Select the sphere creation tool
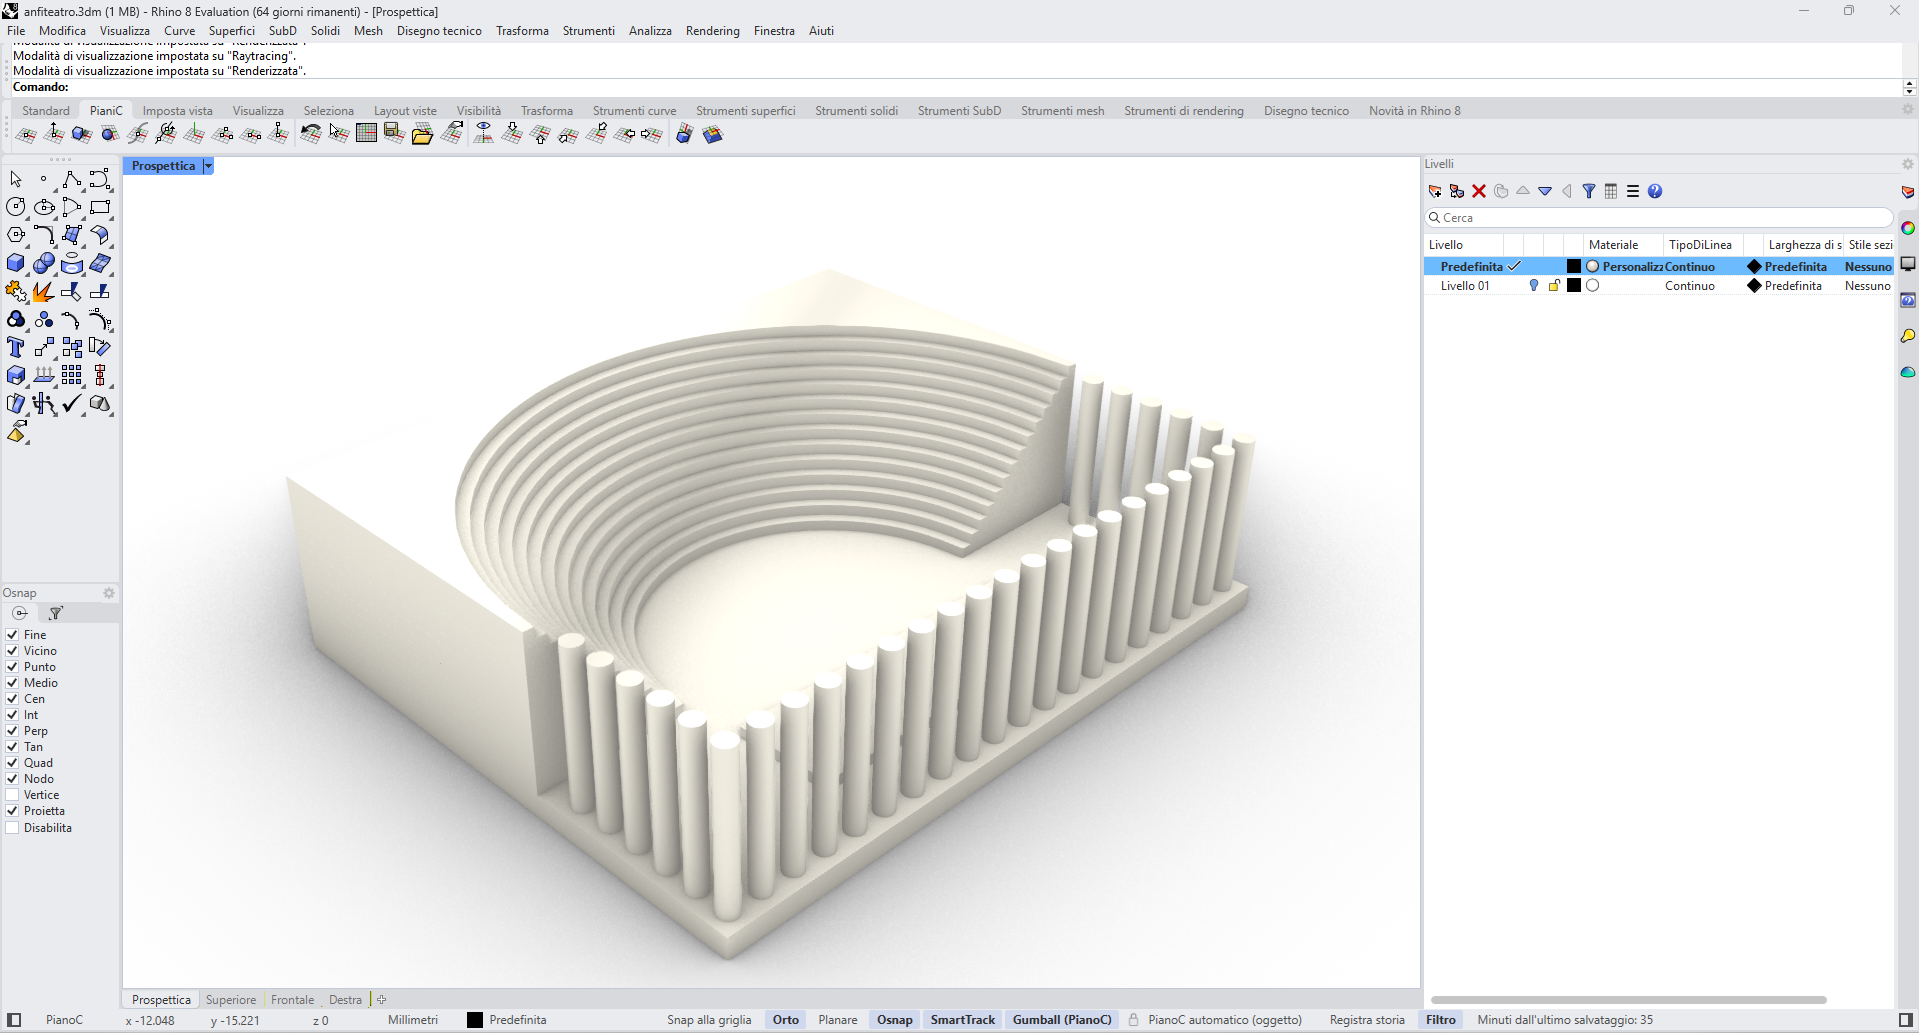 (x=44, y=263)
